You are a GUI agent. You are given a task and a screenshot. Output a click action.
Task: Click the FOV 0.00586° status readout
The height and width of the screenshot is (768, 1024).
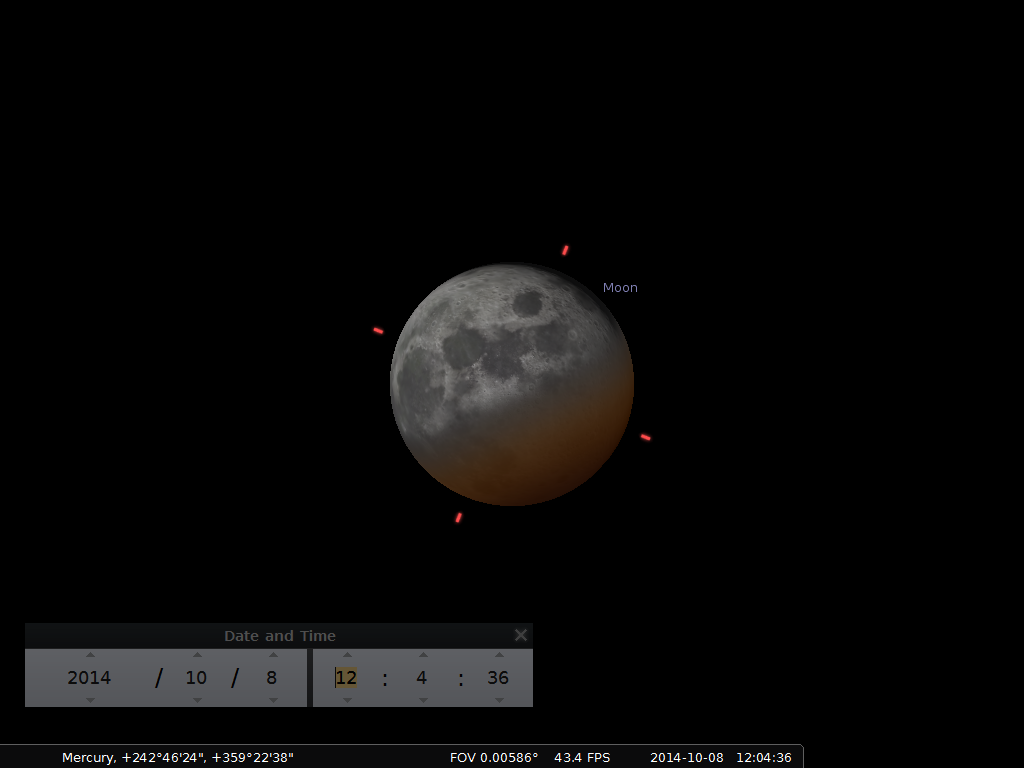coord(494,758)
